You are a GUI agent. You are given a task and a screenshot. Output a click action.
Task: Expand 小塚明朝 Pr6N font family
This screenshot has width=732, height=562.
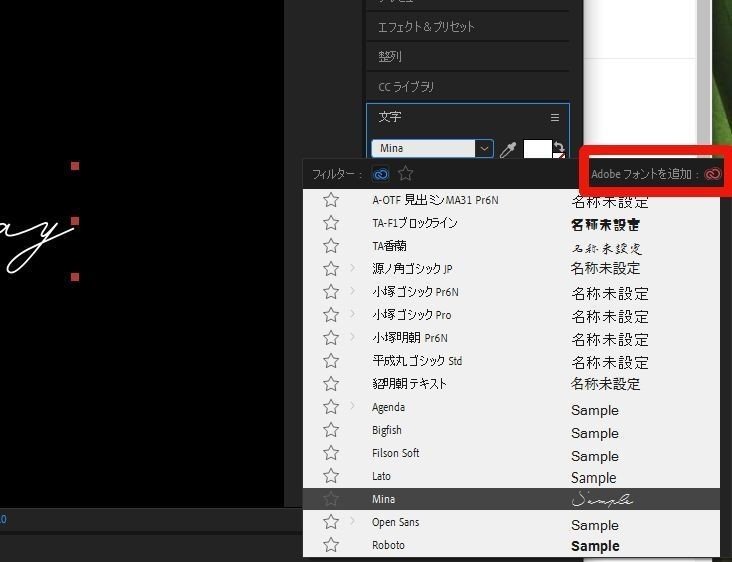(x=352, y=337)
